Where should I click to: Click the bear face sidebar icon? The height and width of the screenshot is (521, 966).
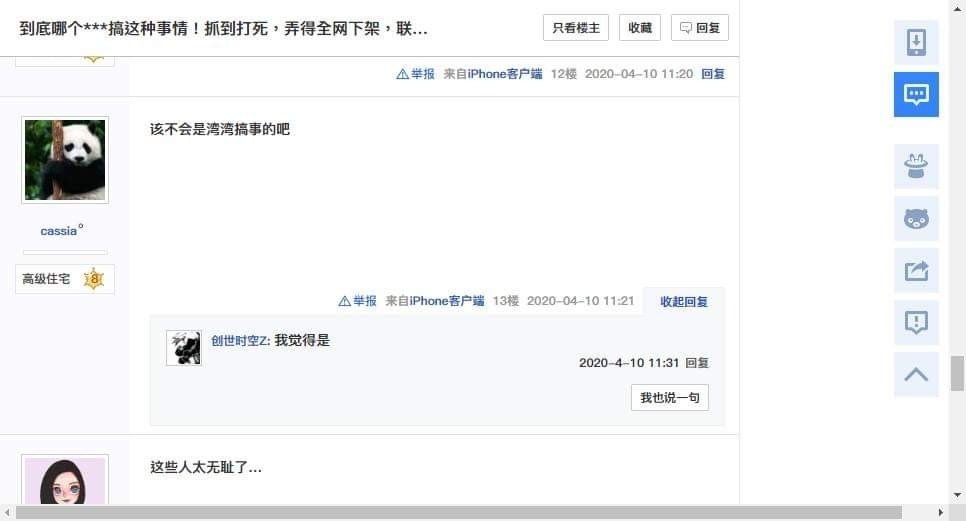(916, 219)
